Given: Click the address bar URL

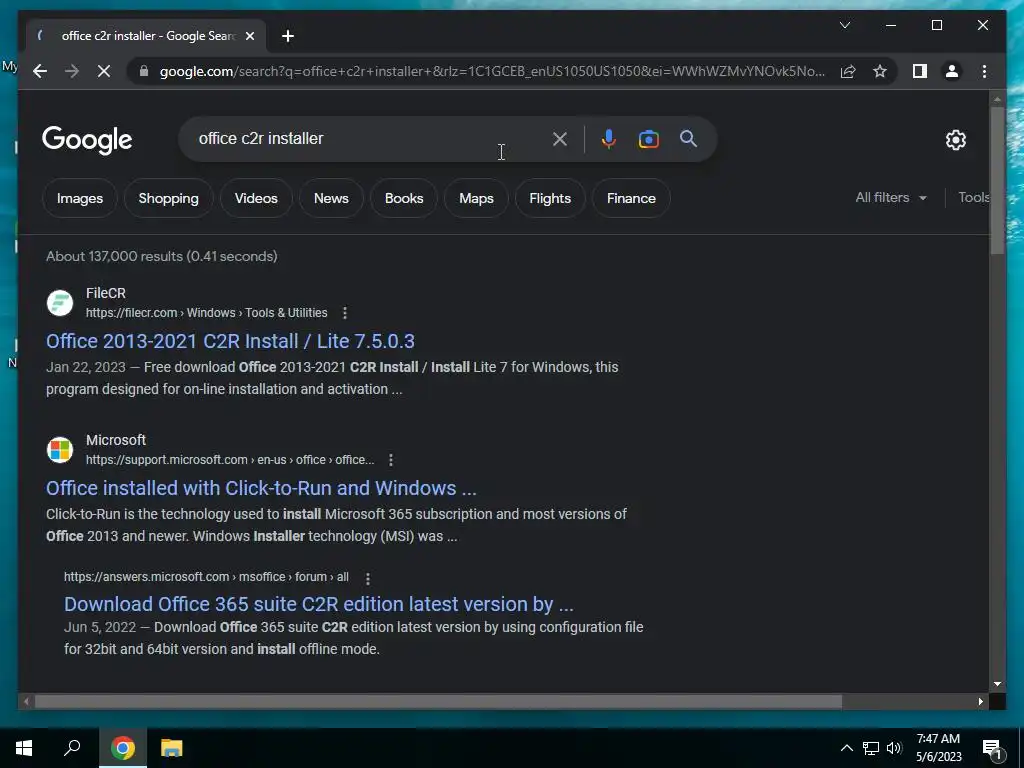Looking at the screenshot, I should click(492, 71).
